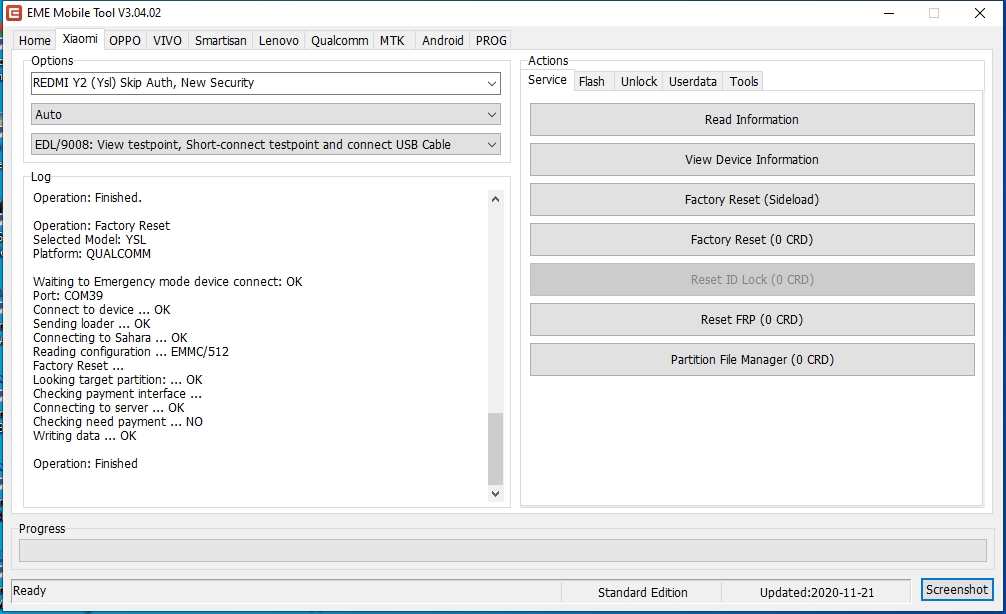The image size is (1006, 614).
Task: Click the 'Port: COM39' log line
Action: (68, 296)
